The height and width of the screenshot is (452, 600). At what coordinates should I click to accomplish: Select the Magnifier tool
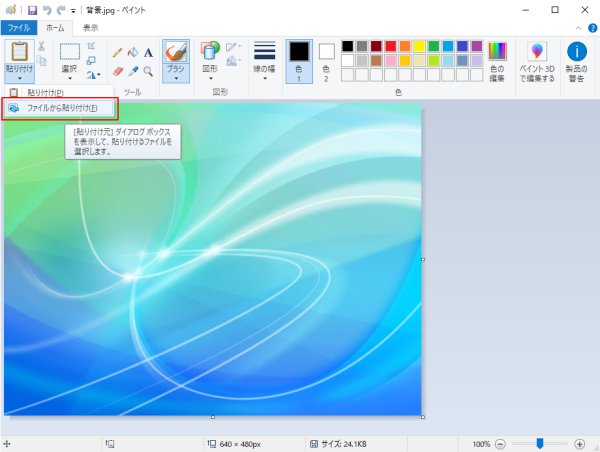pyautogui.click(x=148, y=71)
